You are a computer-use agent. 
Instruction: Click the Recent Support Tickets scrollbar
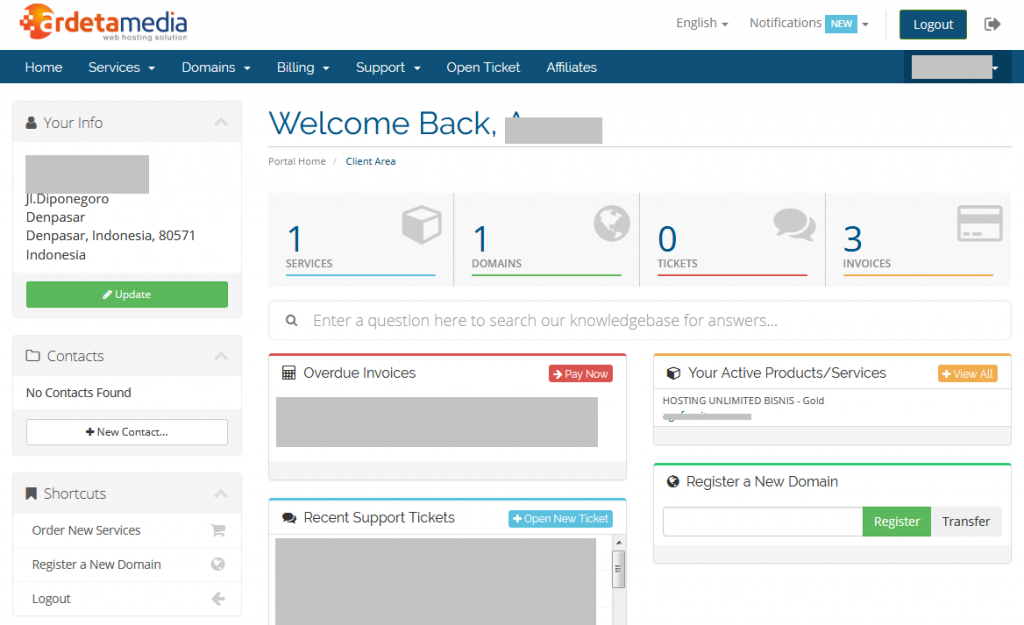619,570
